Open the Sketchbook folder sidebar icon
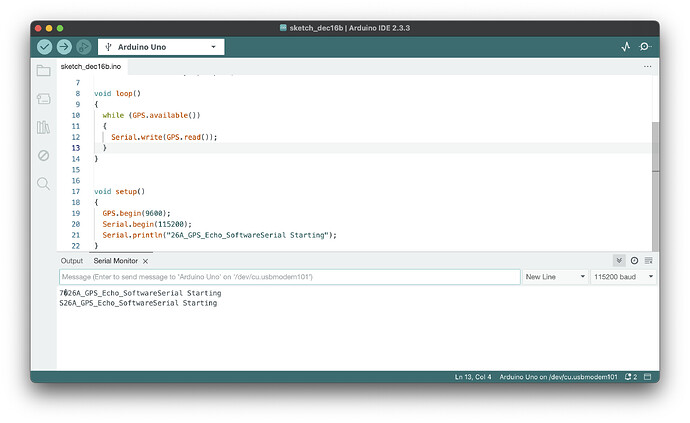Screen dimensions: 690x423 coord(44,70)
